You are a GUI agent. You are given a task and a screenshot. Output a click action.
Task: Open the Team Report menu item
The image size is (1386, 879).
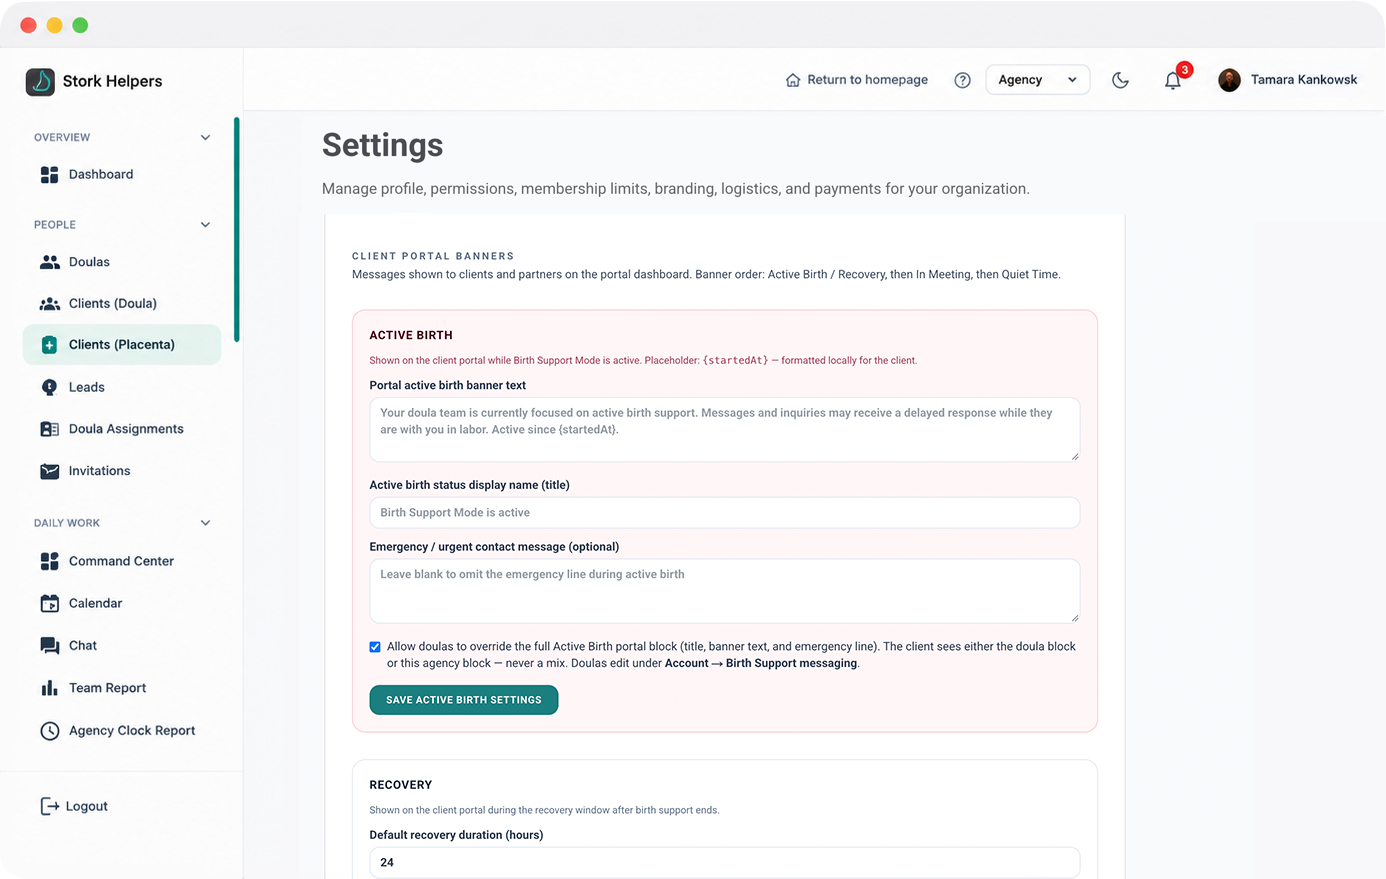tap(122, 688)
